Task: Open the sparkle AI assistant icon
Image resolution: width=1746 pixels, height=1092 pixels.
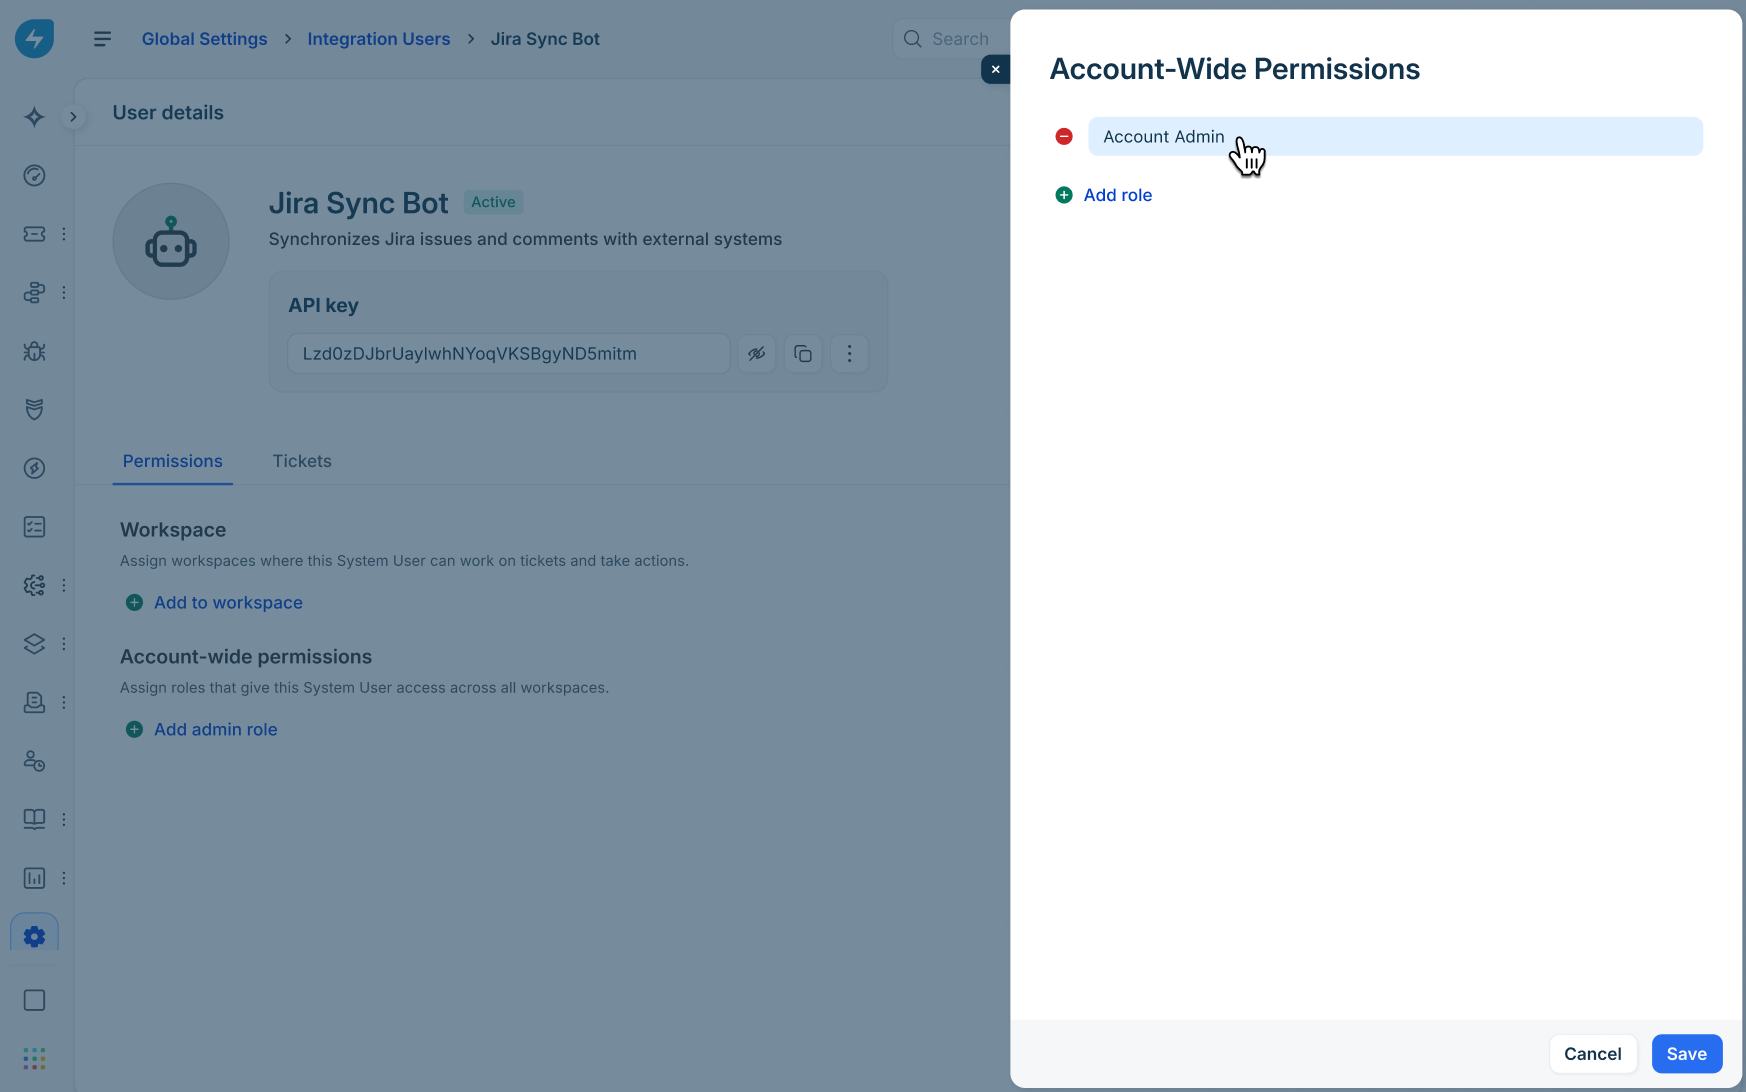Action: [x=34, y=117]
